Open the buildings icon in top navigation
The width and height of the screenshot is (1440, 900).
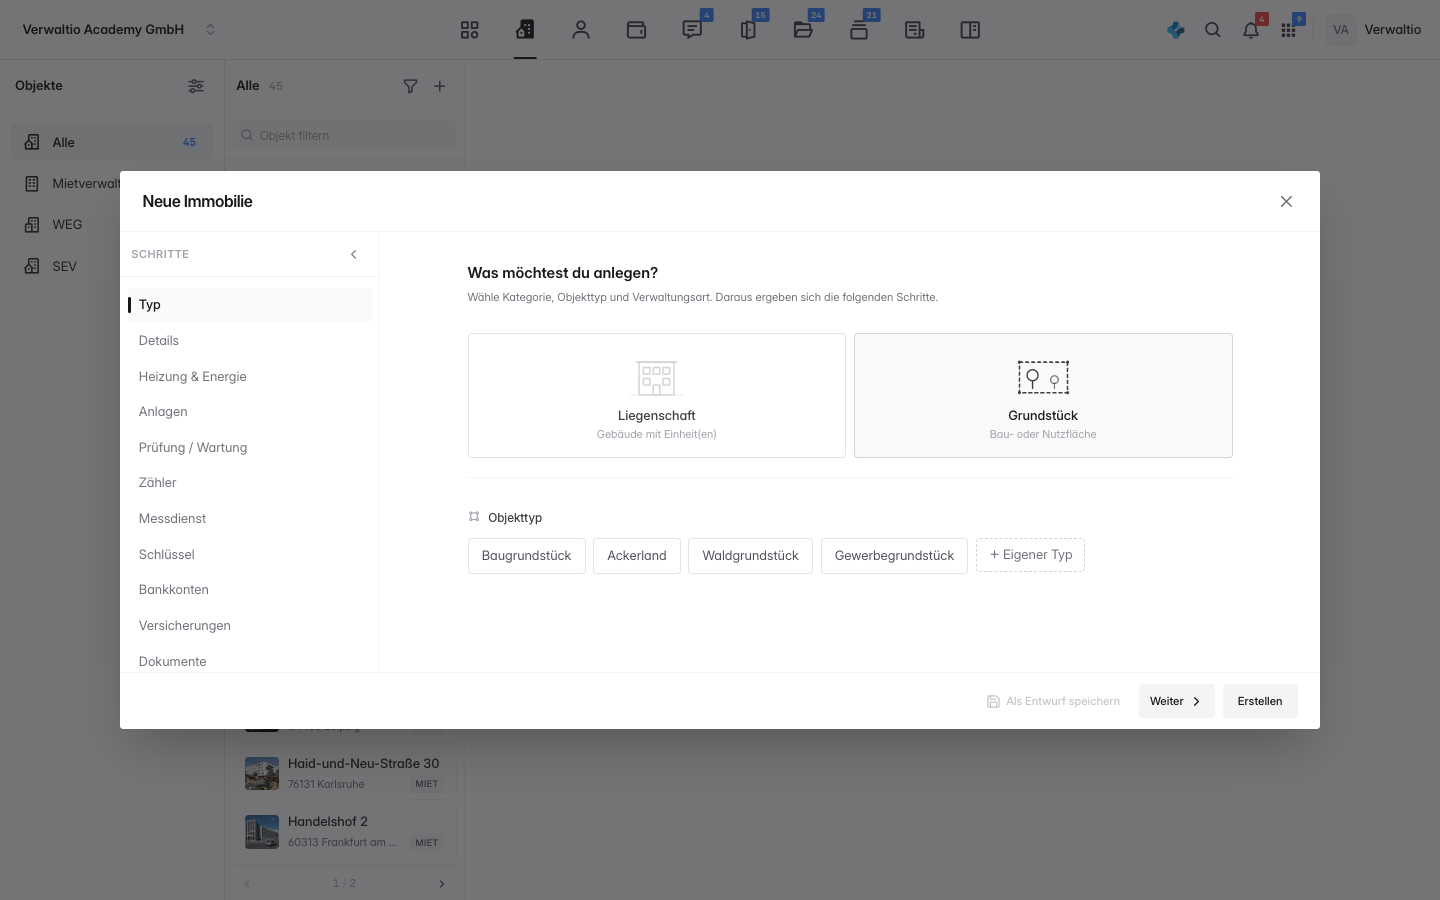click(525, 30)
